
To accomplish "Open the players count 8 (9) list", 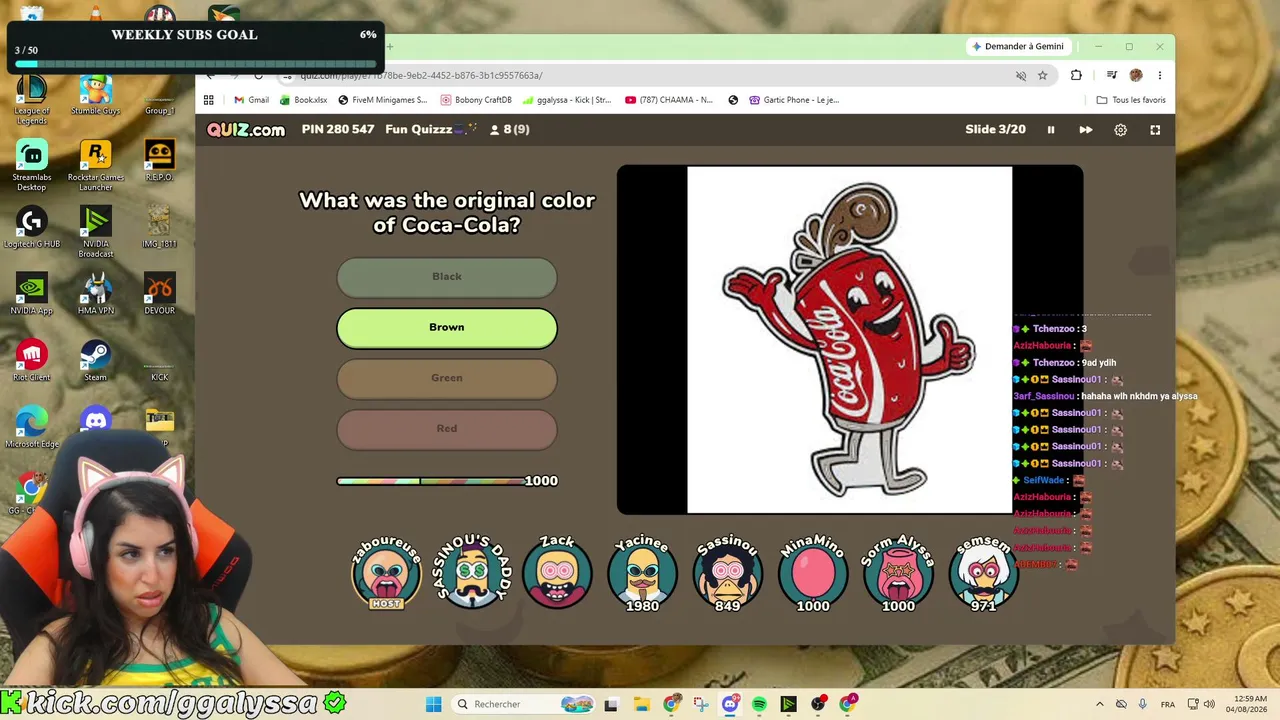I will (509, 130).
